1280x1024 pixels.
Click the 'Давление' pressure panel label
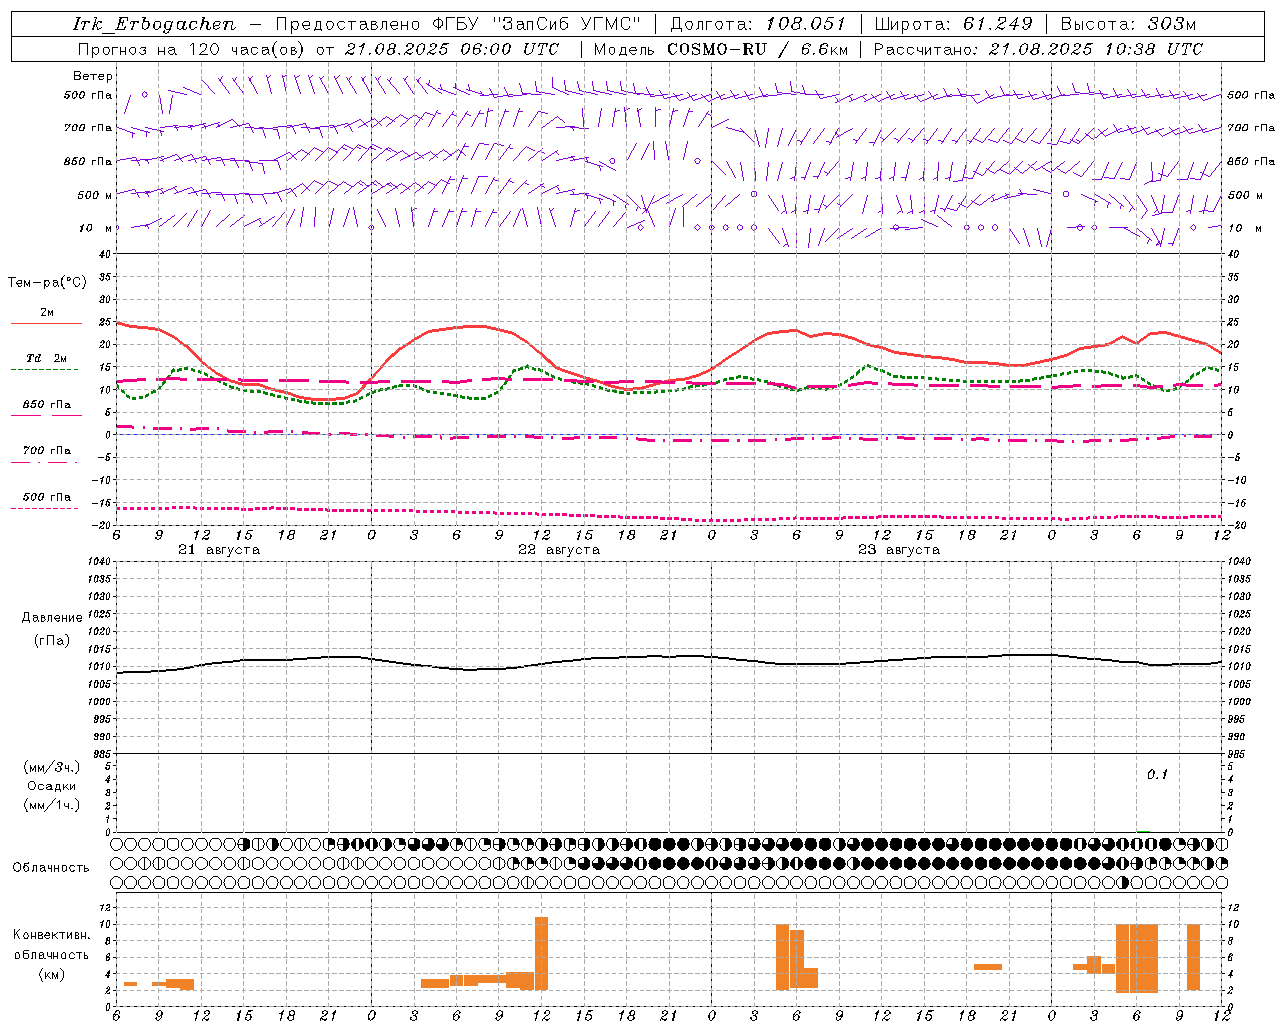click(x=52, y=618)
